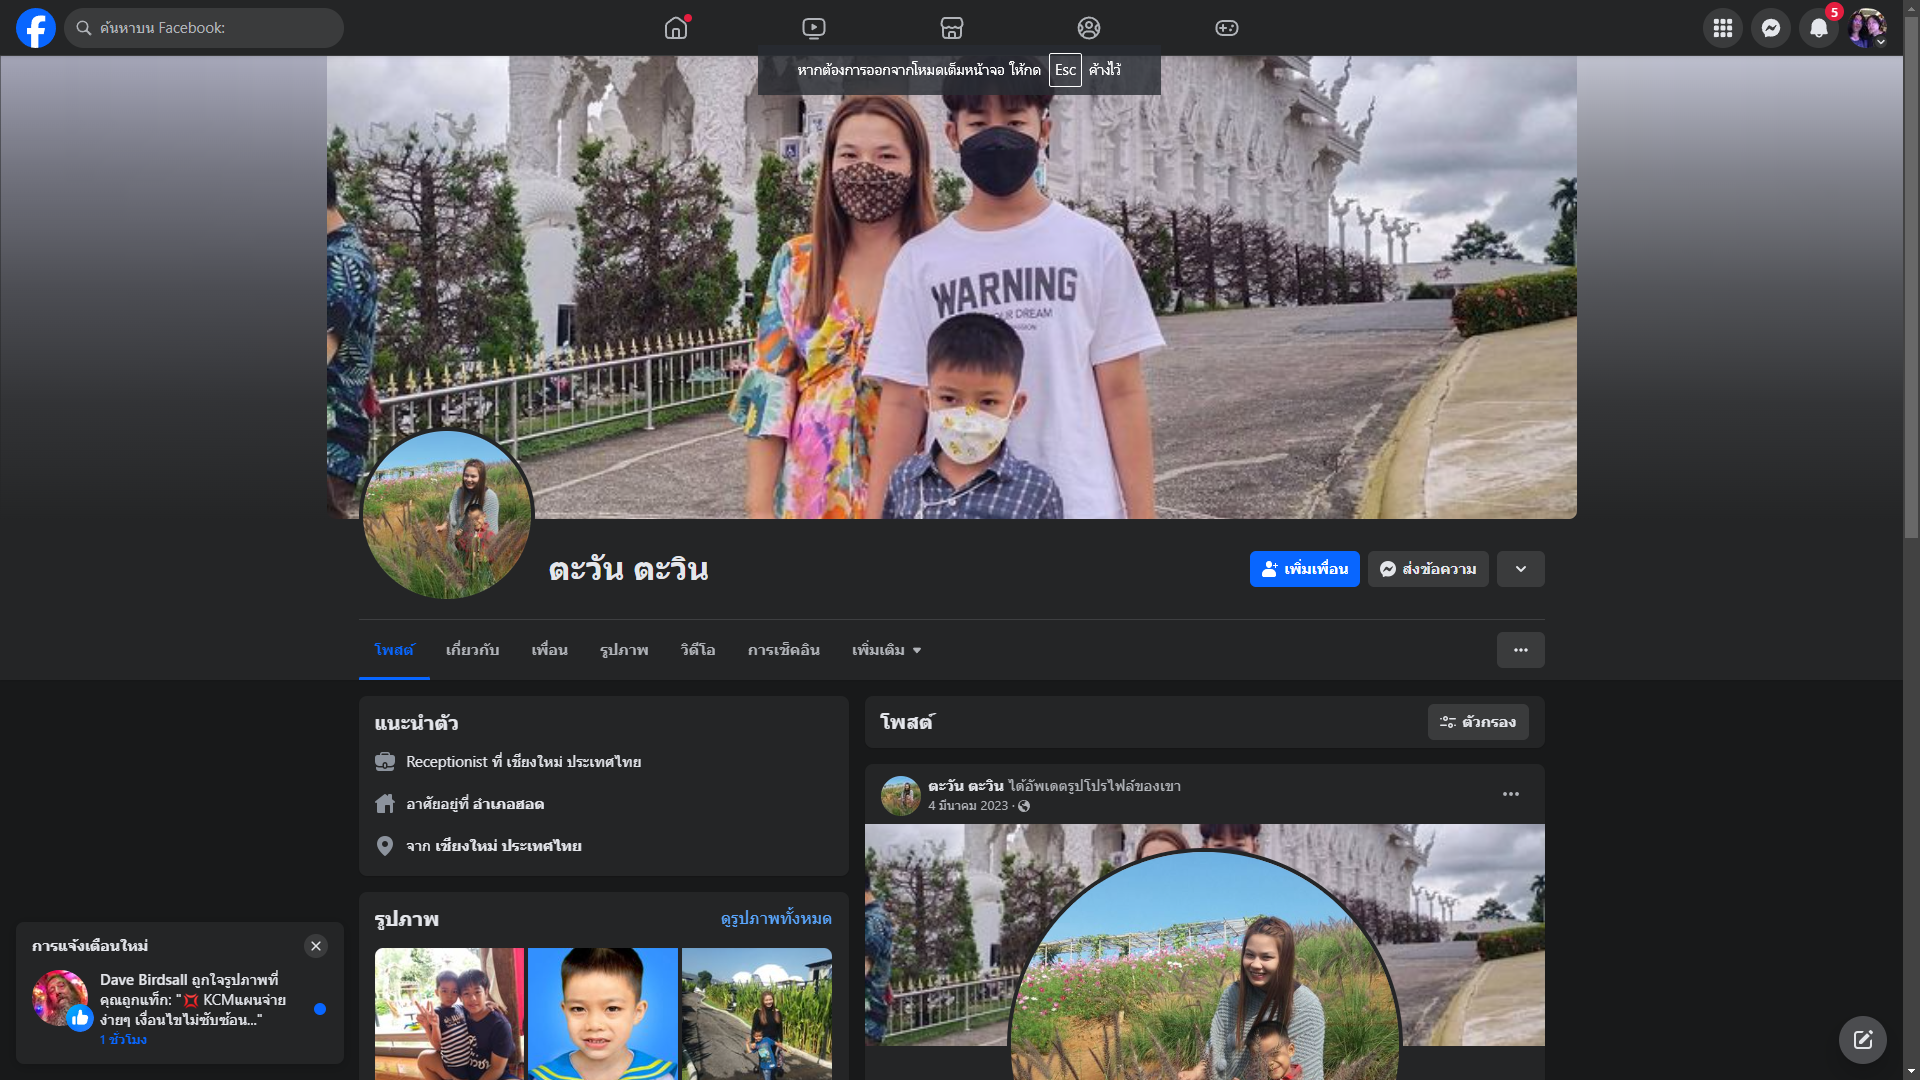Open the Gaming icon in the top bar

pyautogui.click(x=1227, y=28)
